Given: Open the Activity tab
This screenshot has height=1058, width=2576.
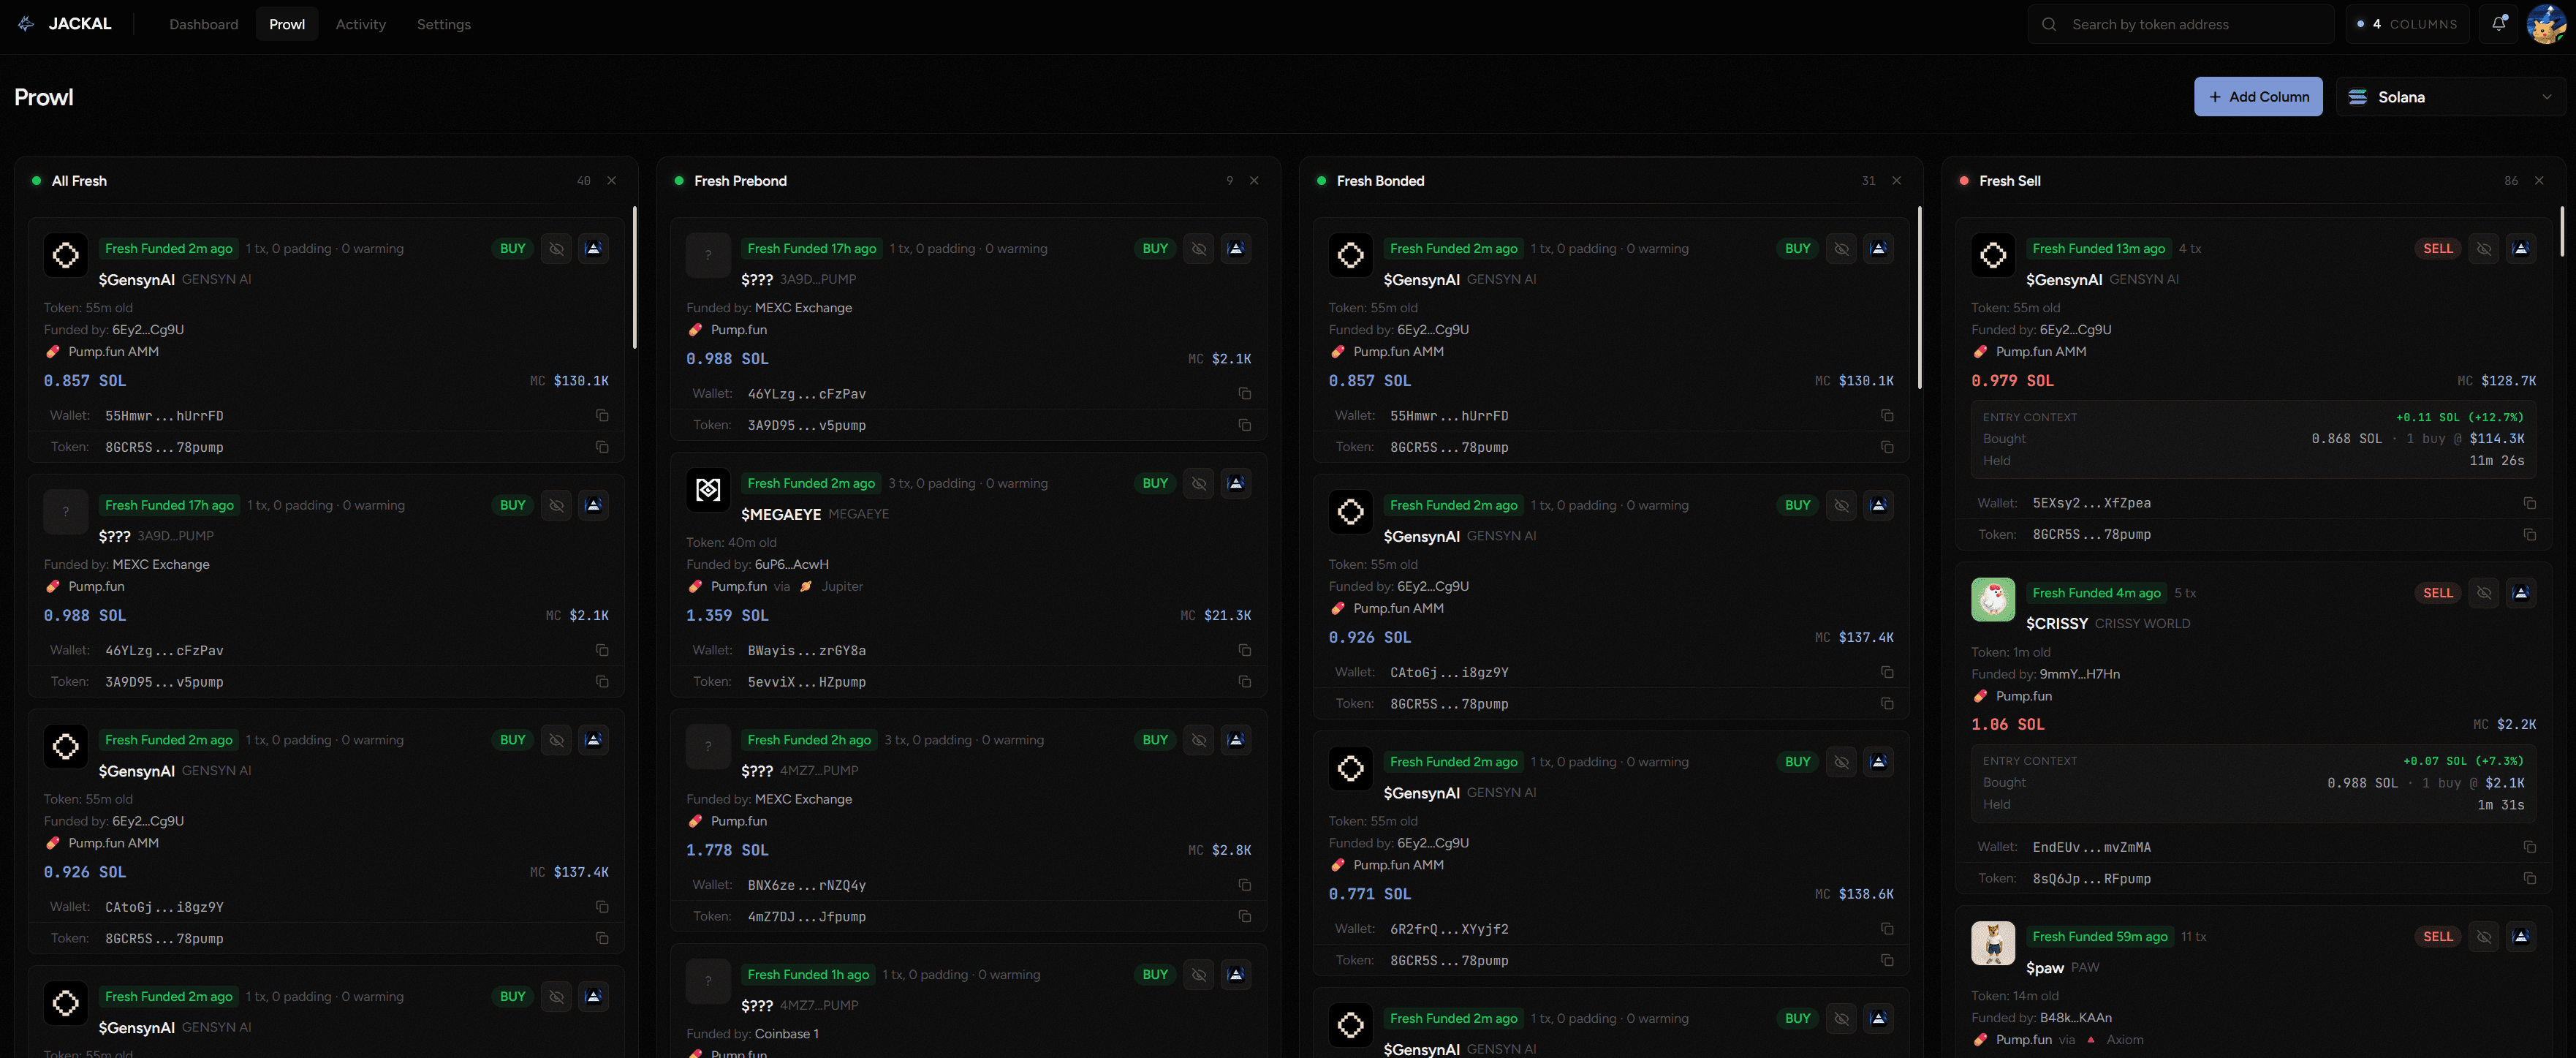Looking at the screenshot, I should coord(361,24).
